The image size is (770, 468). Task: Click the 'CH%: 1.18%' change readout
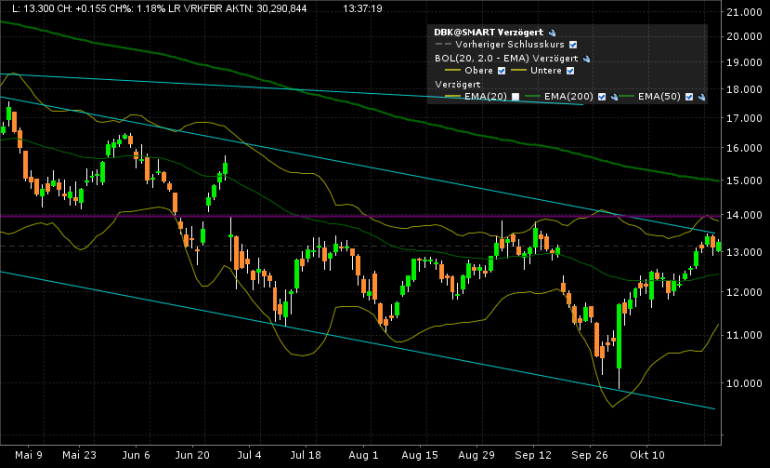pyautogui.click(x=137, y=9)
